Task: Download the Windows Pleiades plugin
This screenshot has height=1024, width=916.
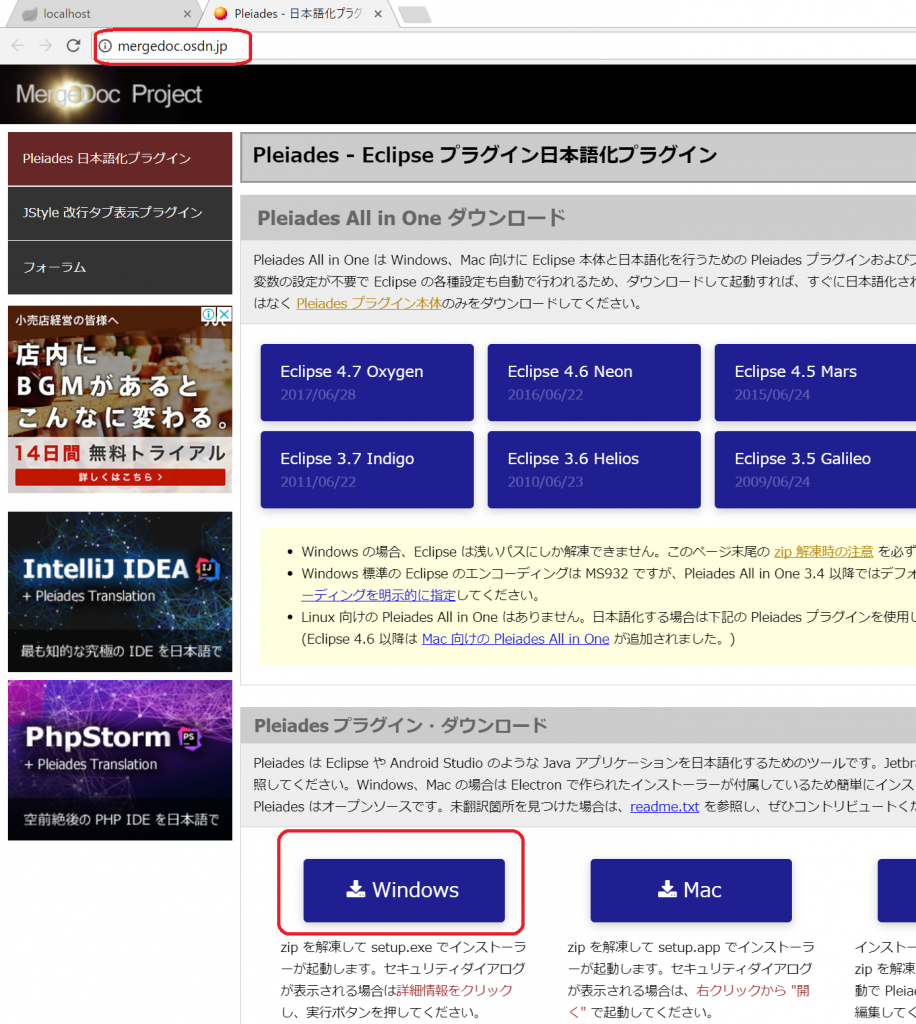Action: (404, 890)
